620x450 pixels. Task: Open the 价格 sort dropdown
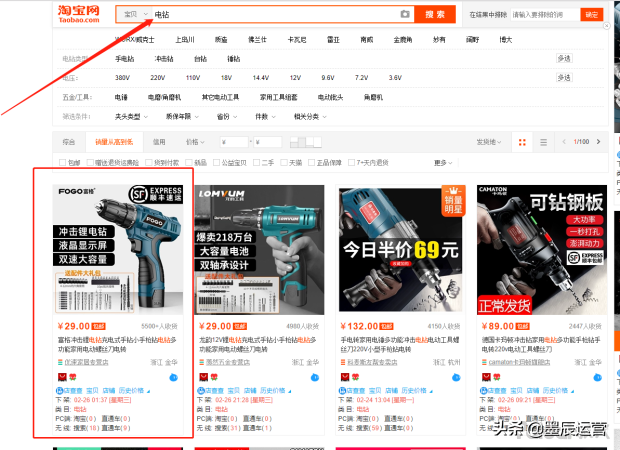click(x=195, y=142)
